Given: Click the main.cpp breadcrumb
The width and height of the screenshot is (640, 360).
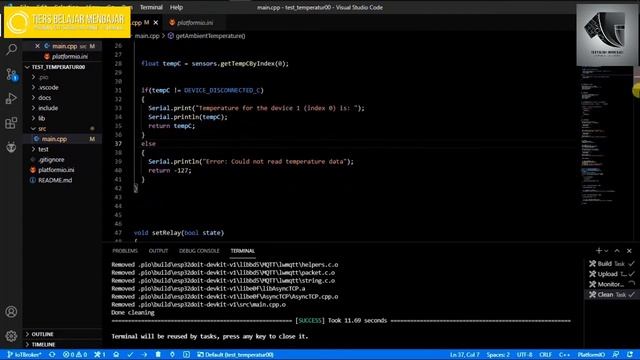Looking at the screenshot, I should click(147, 36).
